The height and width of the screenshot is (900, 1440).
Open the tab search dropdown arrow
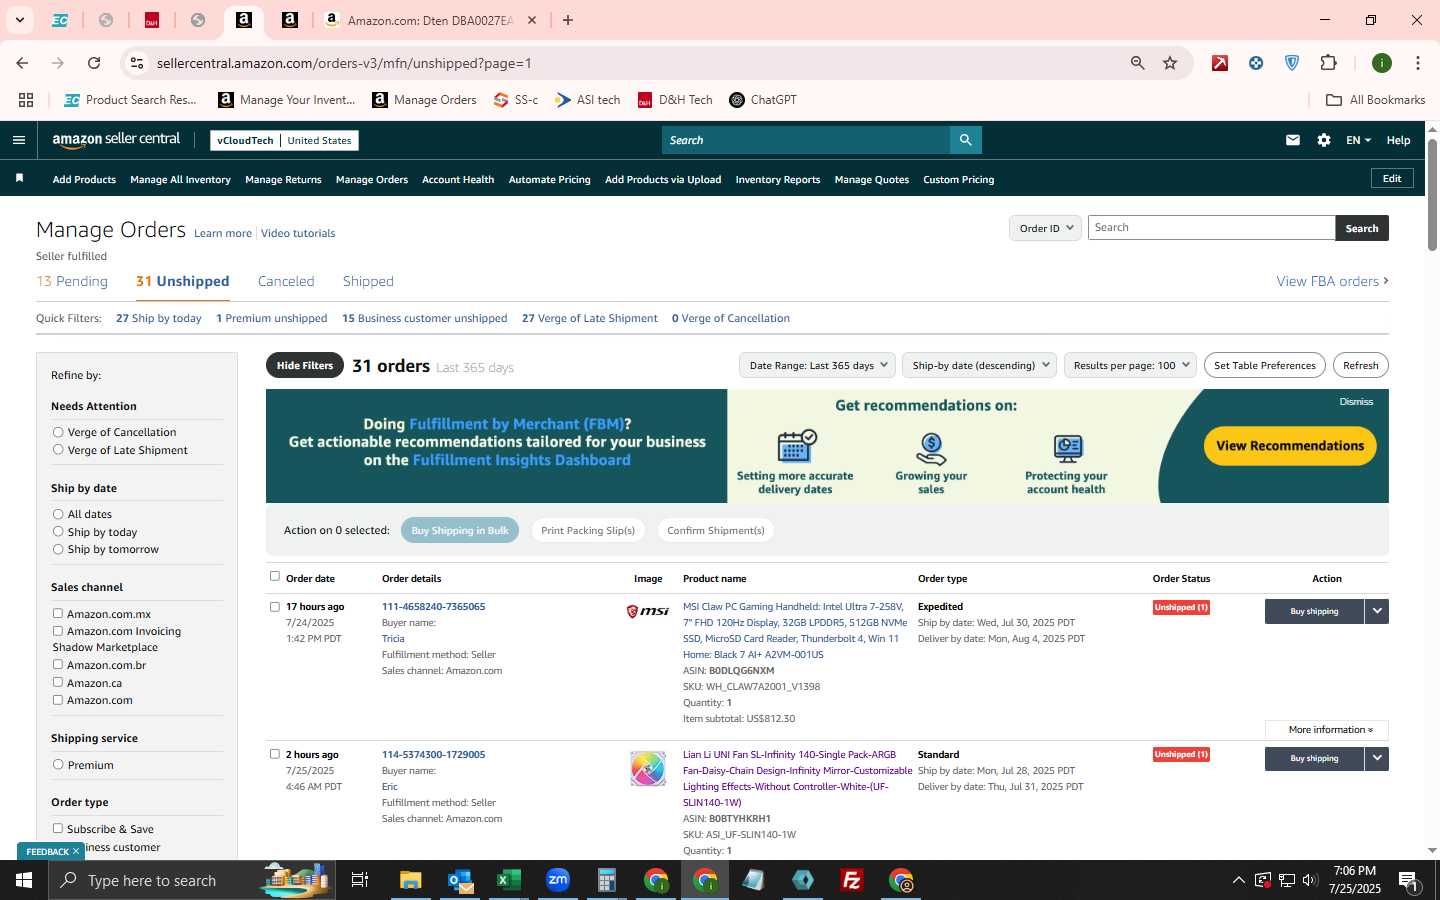tap(19, 20)
